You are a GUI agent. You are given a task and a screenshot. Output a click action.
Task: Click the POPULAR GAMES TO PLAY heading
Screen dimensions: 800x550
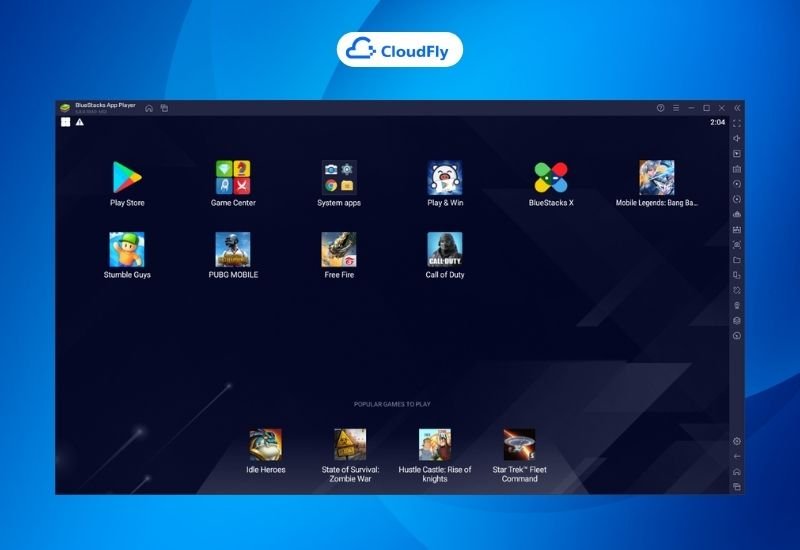tap(392, 404)
